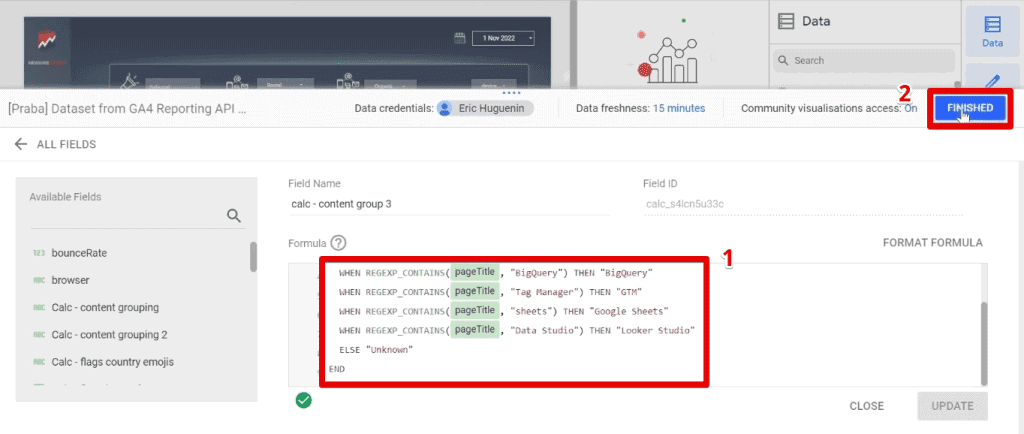
Task: Open the 1 Nov 2022 date dropdown
Action: [x=504, y=38]
